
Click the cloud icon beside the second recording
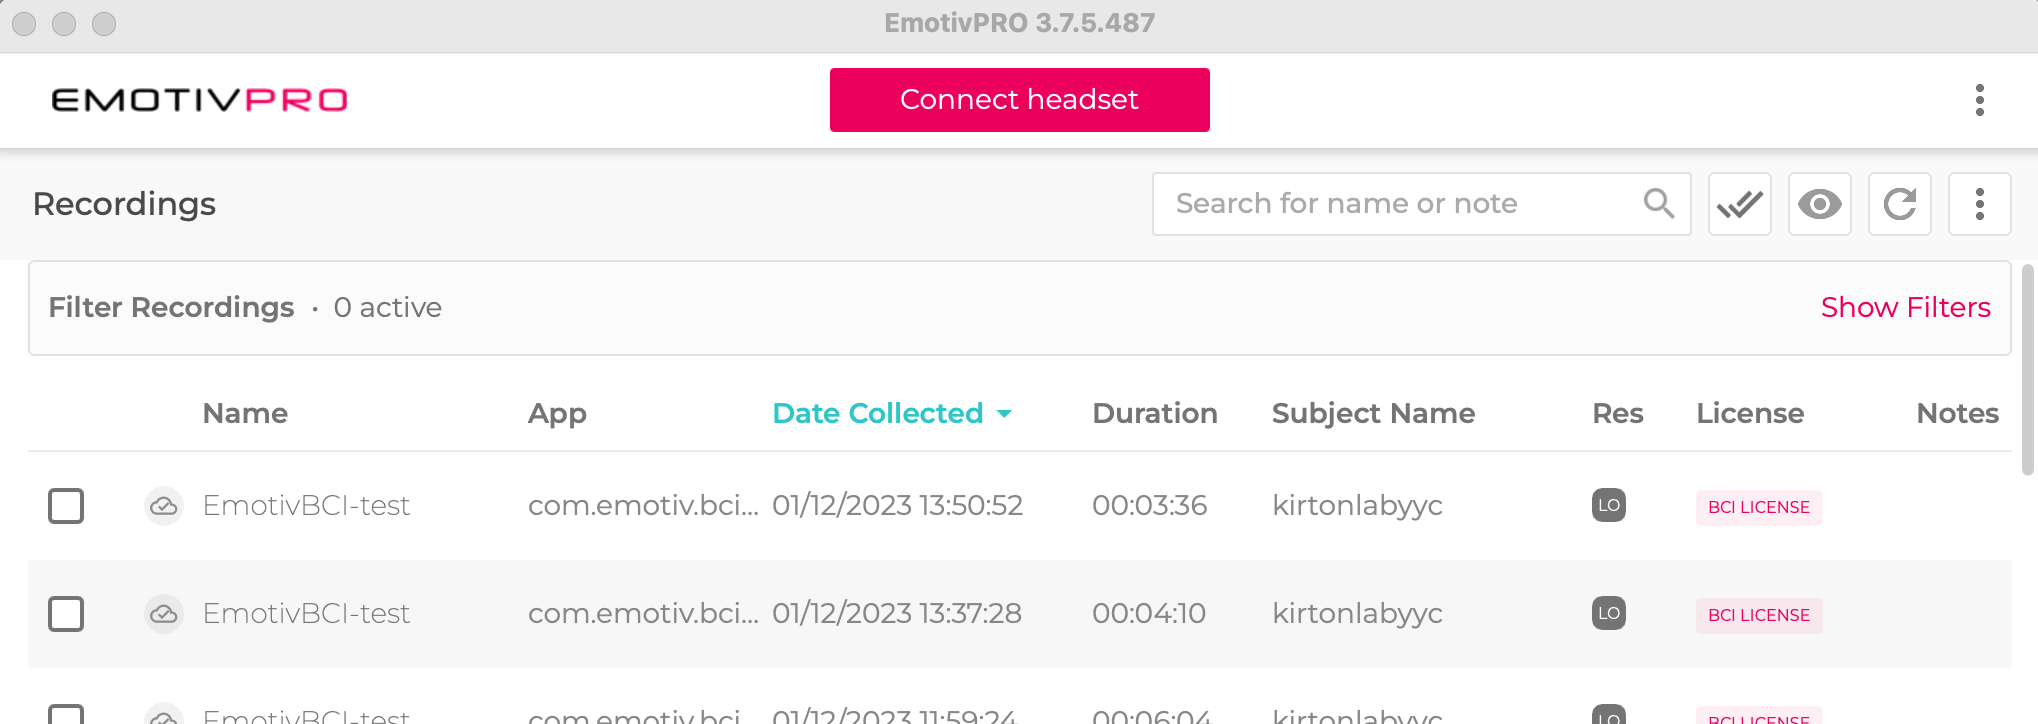[163, 614]
